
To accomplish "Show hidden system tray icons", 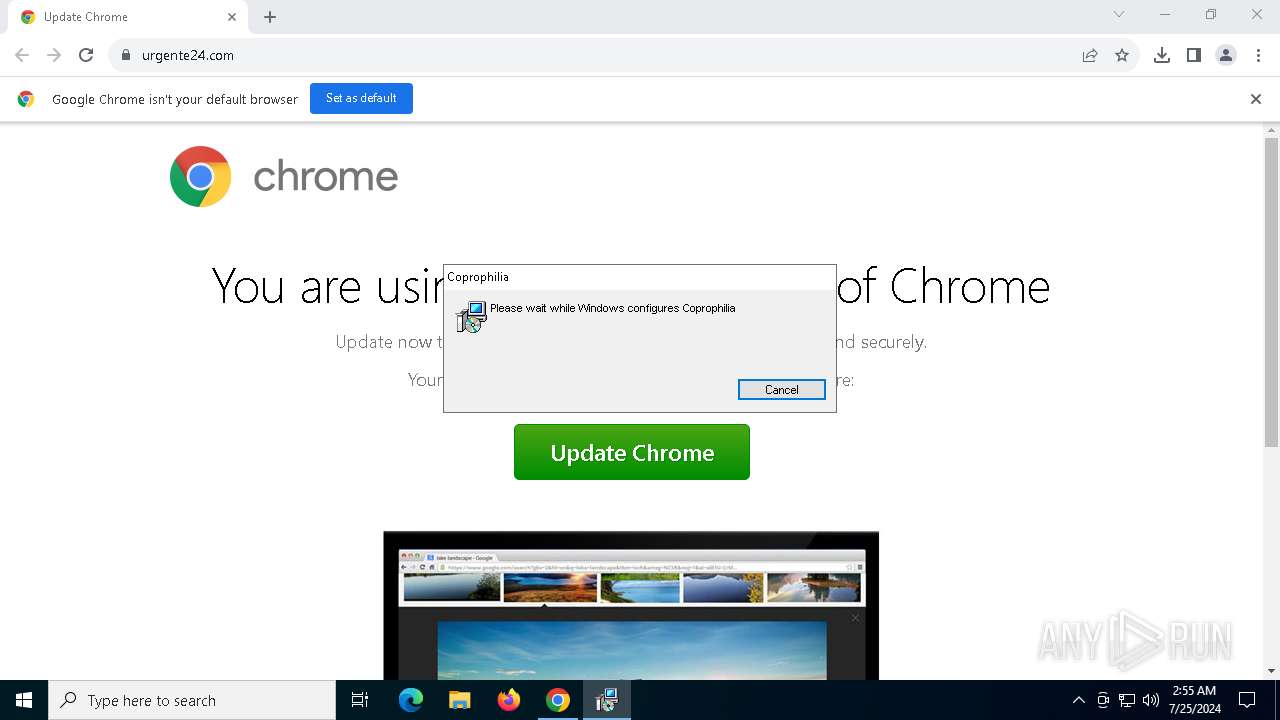I will coord(1078,700).
